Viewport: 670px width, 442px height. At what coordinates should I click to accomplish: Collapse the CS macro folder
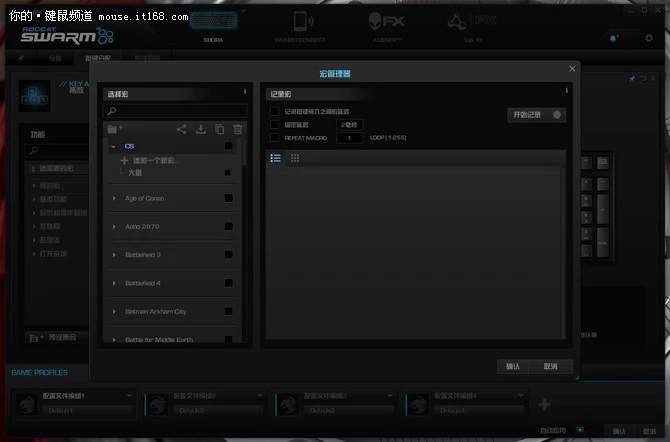click(x=114, y=146)
